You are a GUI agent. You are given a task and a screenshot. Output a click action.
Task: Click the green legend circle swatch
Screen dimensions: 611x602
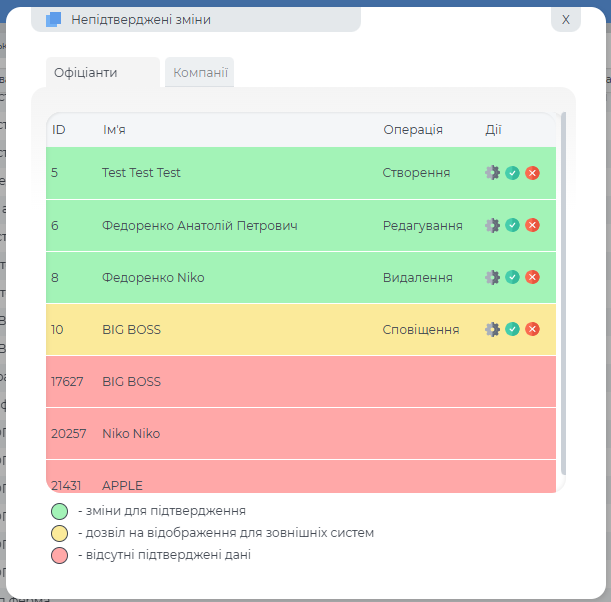click(60, 511)
